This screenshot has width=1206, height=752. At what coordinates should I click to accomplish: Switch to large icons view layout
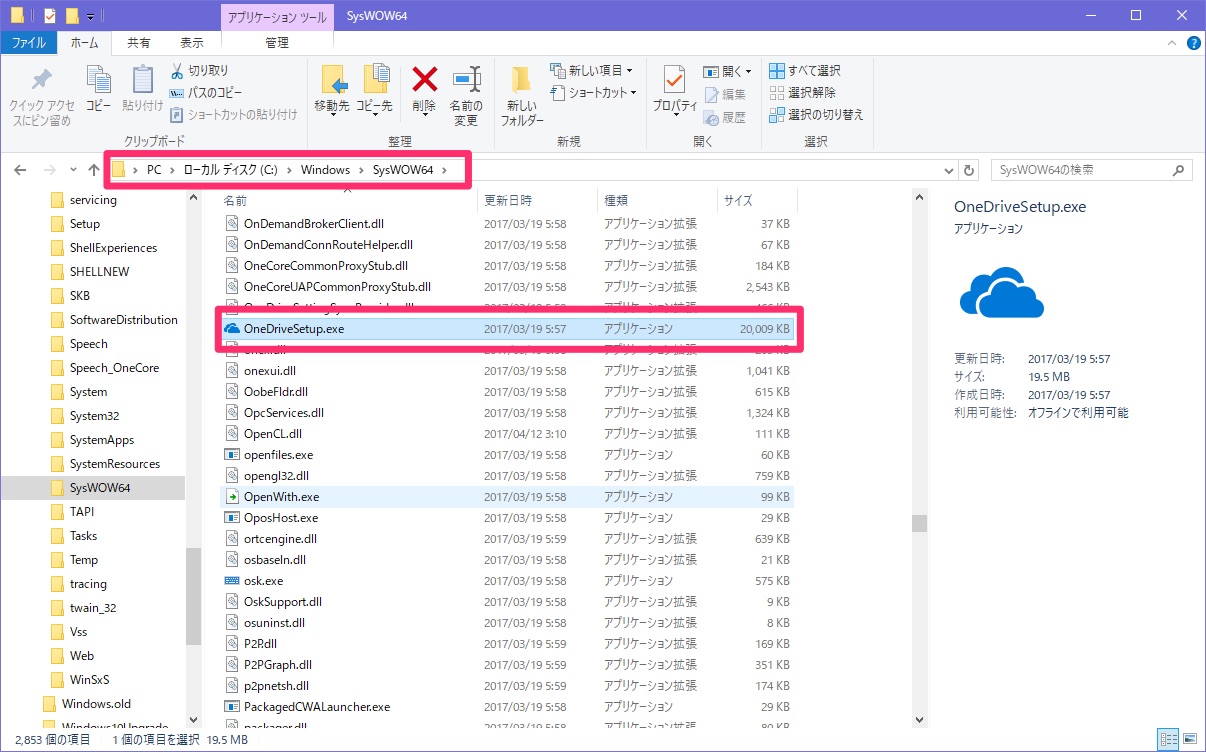click(1189, 740)
